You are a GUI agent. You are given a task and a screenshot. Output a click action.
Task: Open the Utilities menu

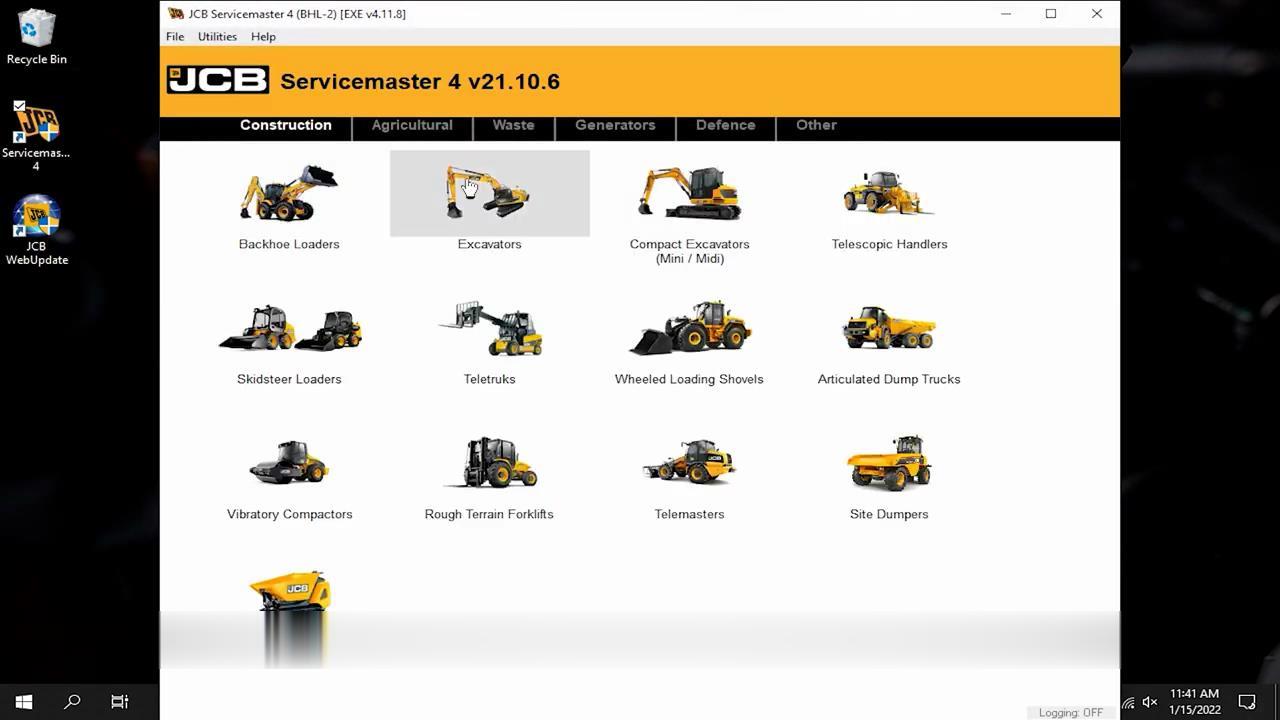pos(217,36)
